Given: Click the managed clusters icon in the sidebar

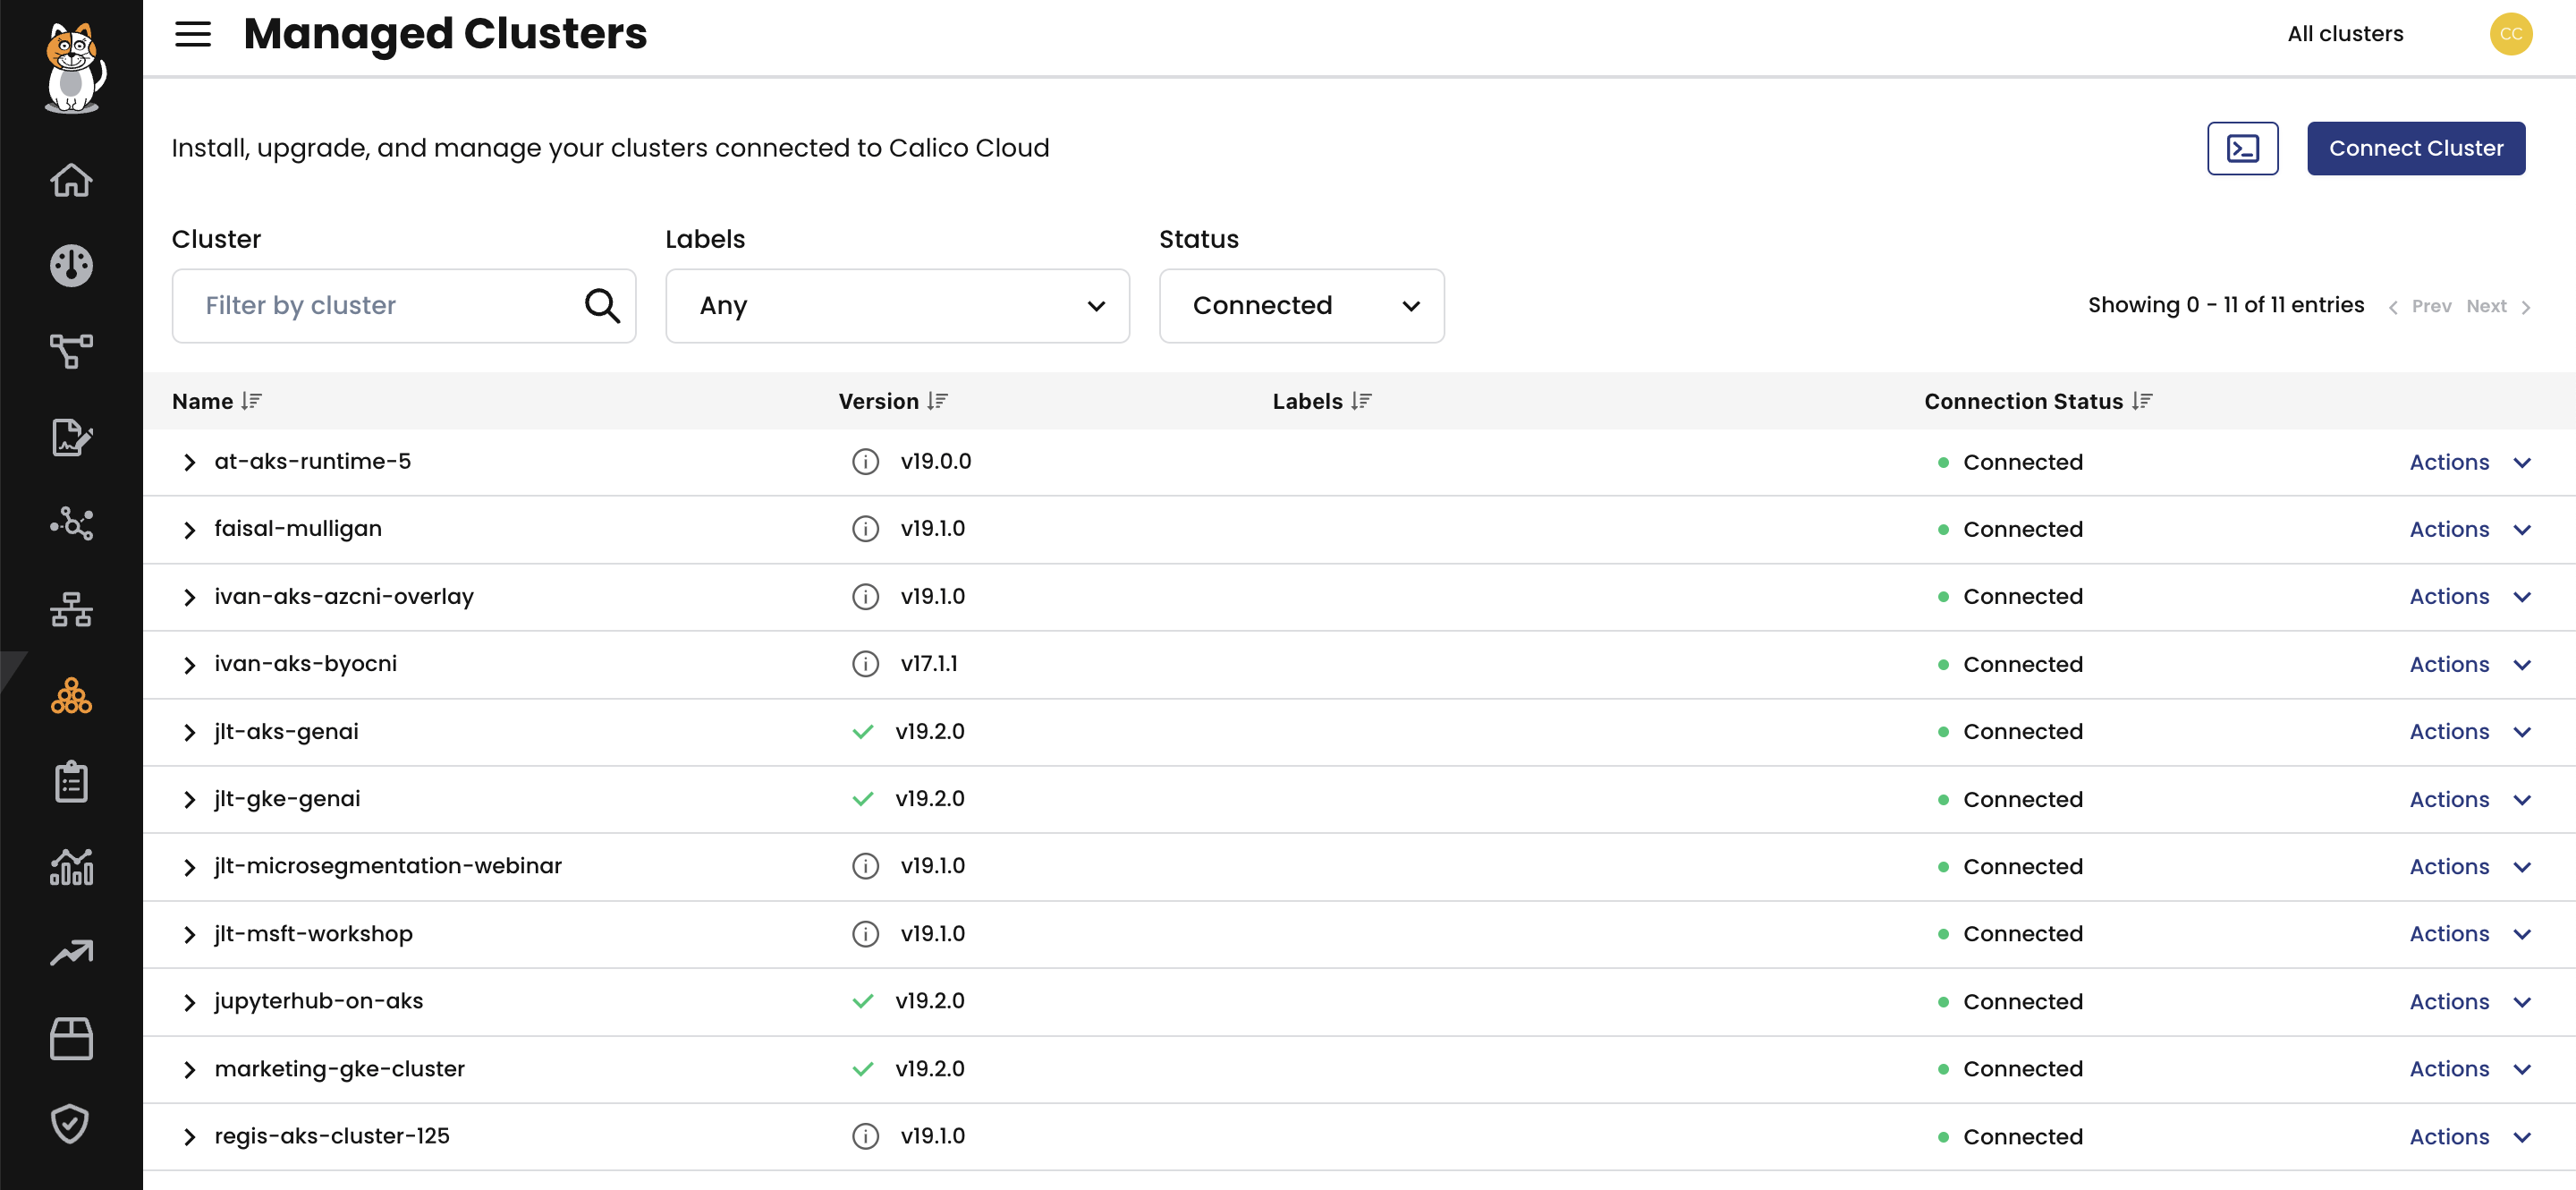Looking at the screenshot, I should (71, 696).
